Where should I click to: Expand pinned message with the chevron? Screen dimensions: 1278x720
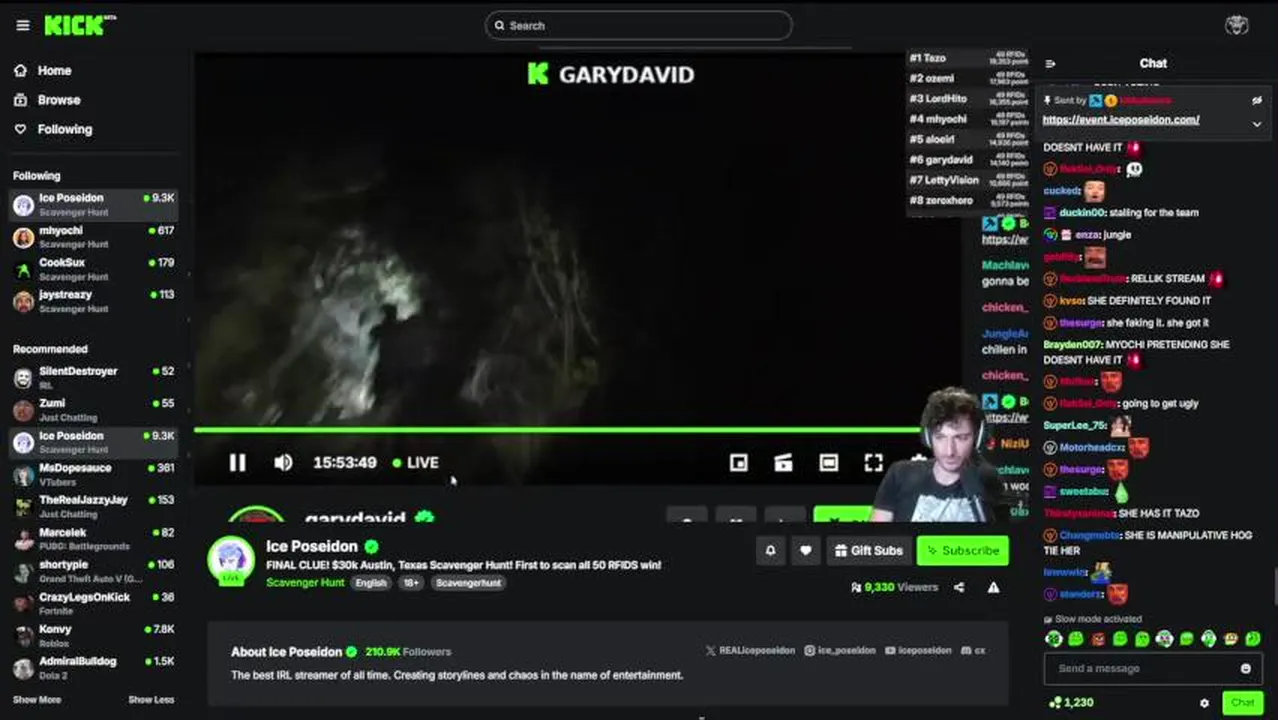[1257, 124]
